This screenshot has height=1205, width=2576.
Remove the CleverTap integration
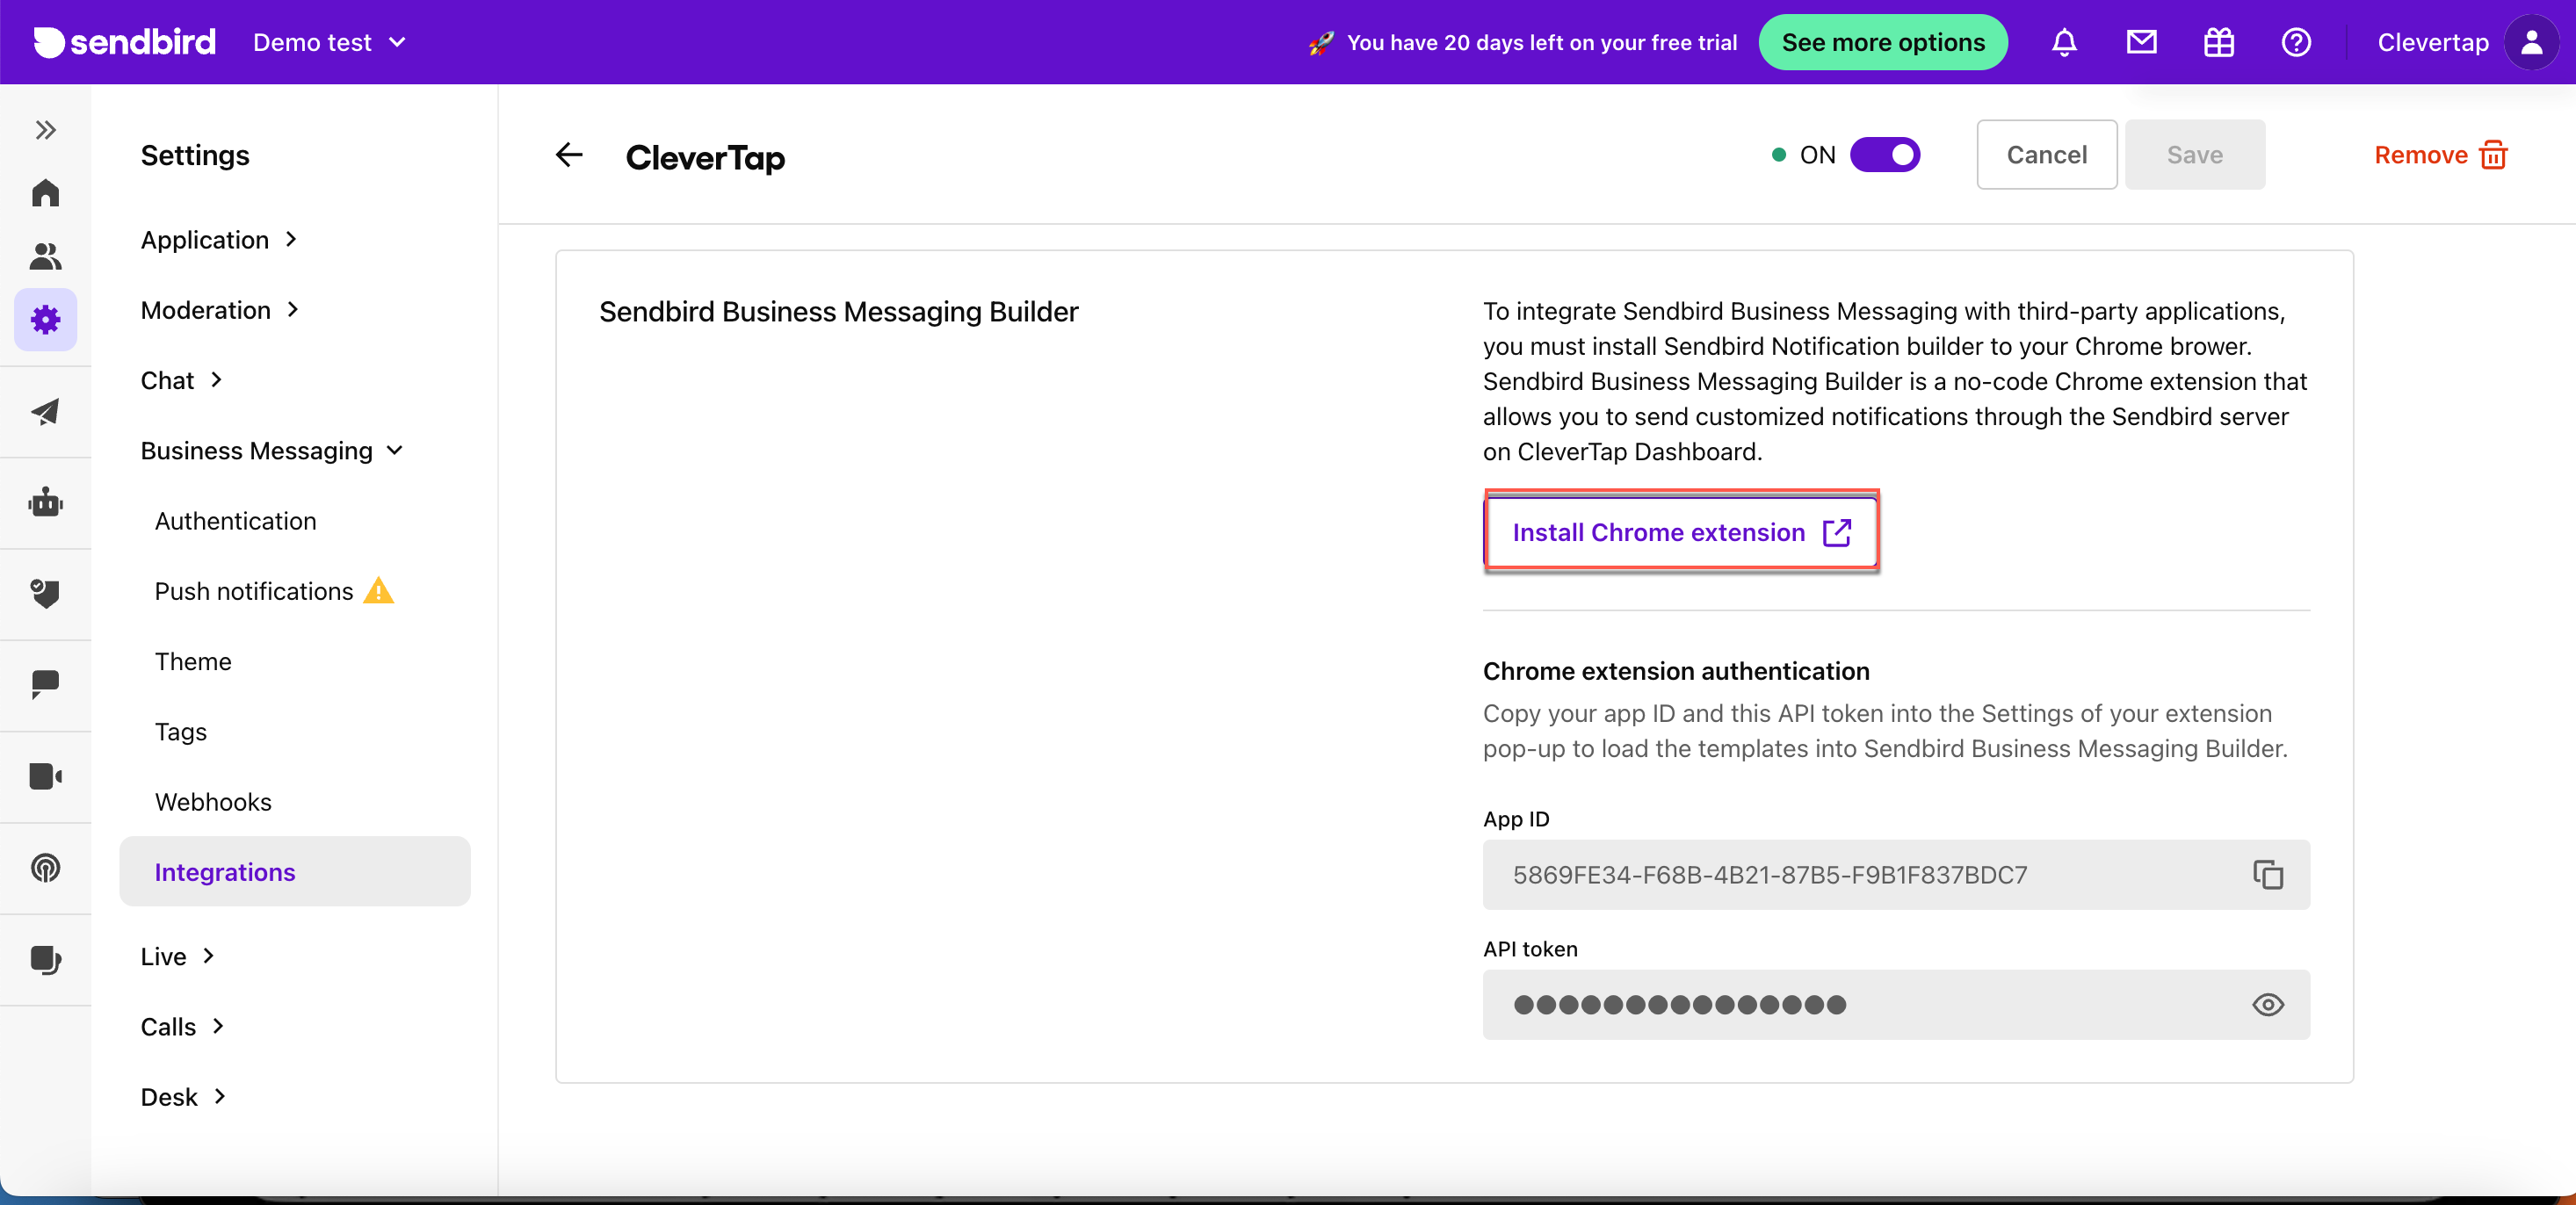point(2439,155)
